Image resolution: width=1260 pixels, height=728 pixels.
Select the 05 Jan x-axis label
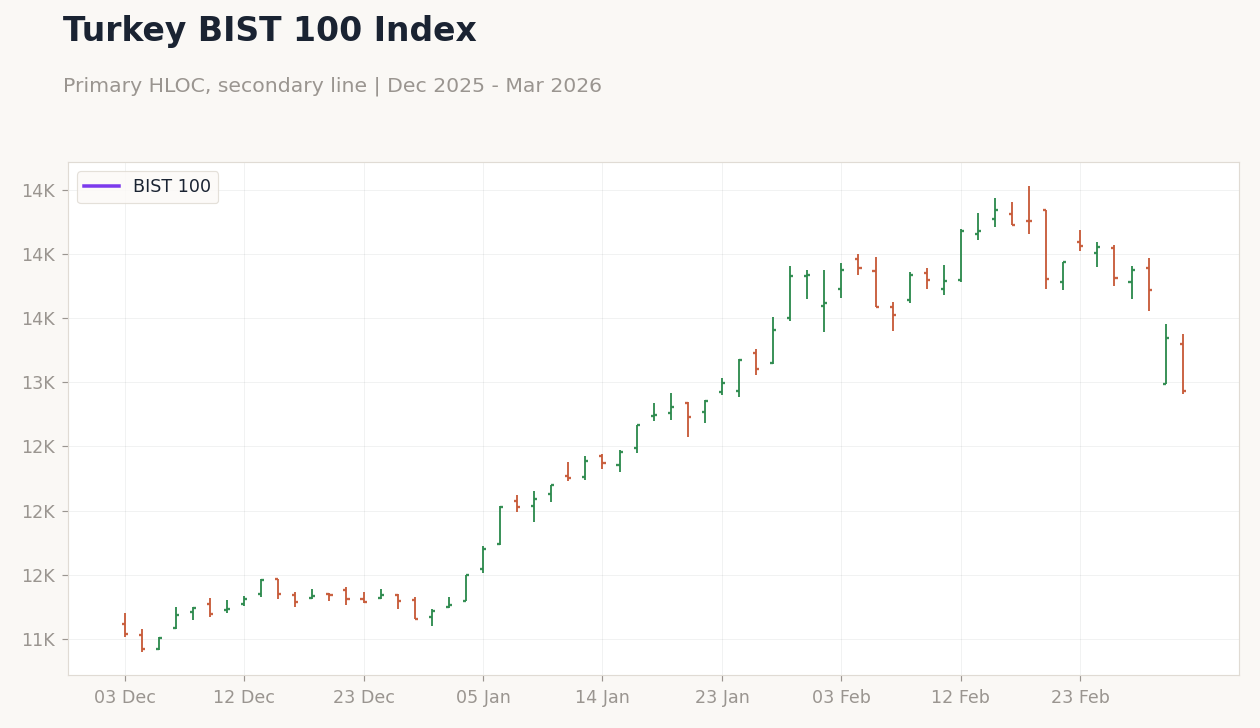483,698
